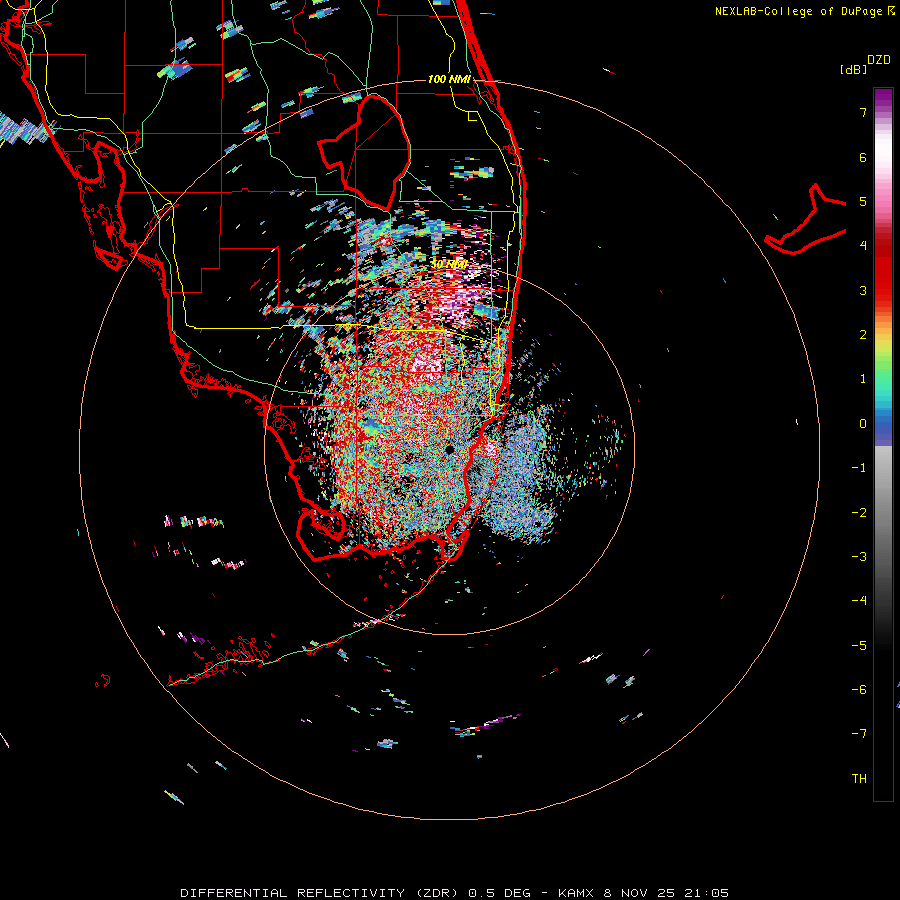Viewport: 900px width, 900px height.
Task: Click the -2 dB tick on the scale
Action: pyautogui.click(x=859, y=513)
